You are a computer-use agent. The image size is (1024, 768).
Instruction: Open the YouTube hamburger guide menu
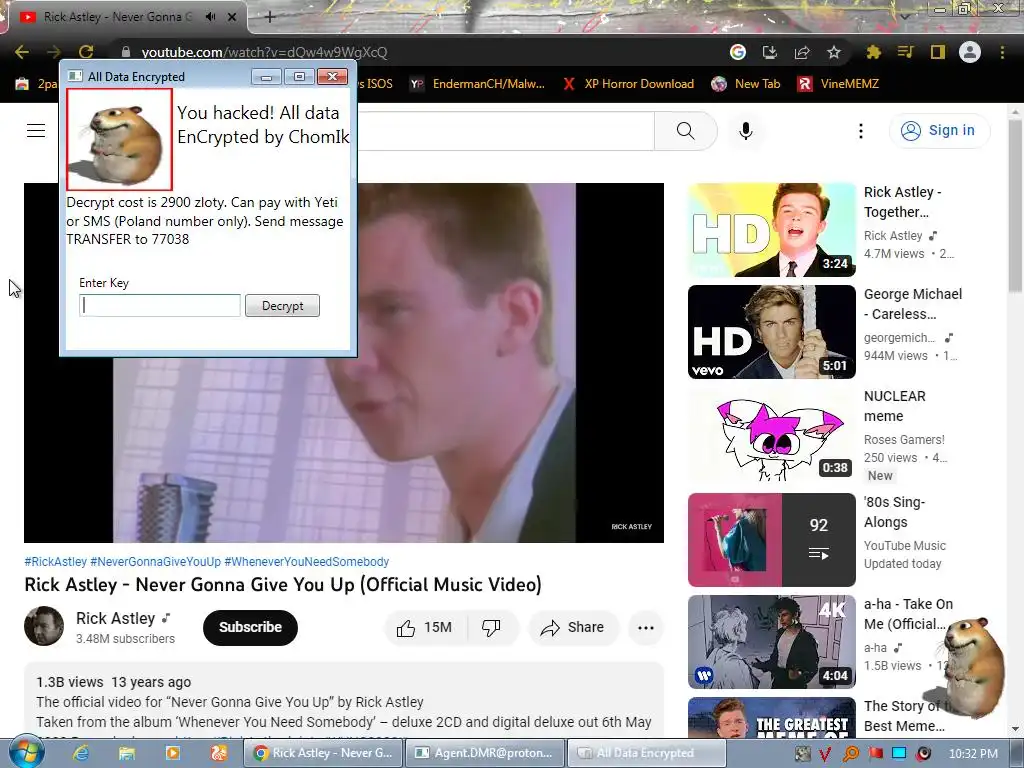(36, 131)
